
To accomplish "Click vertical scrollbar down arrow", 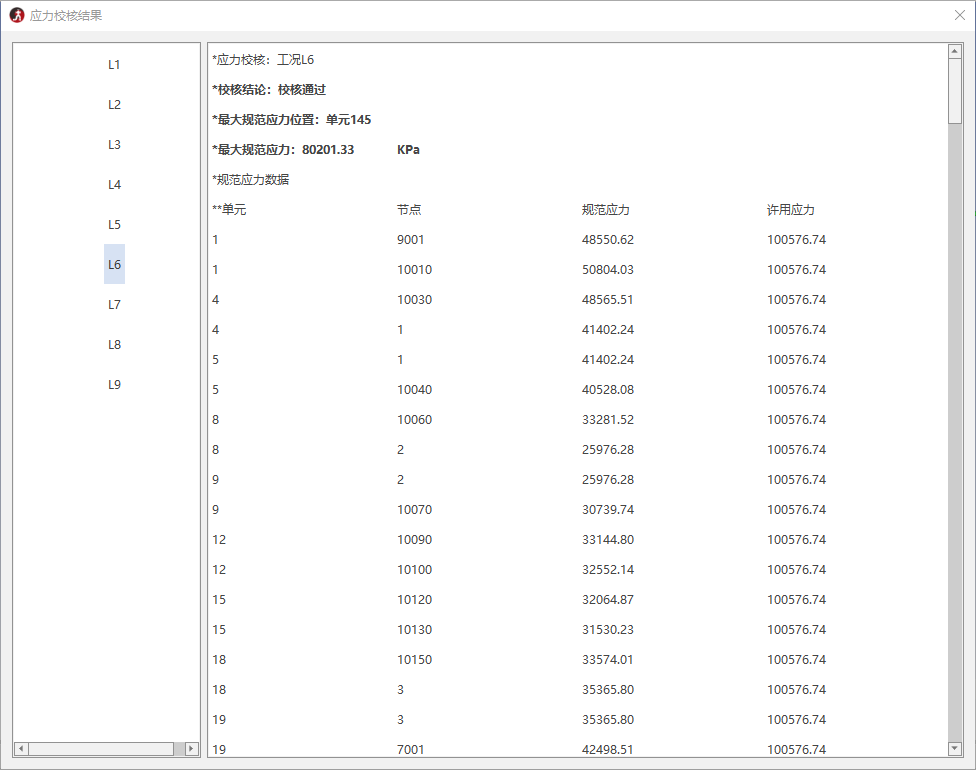I will coord(955,748).
